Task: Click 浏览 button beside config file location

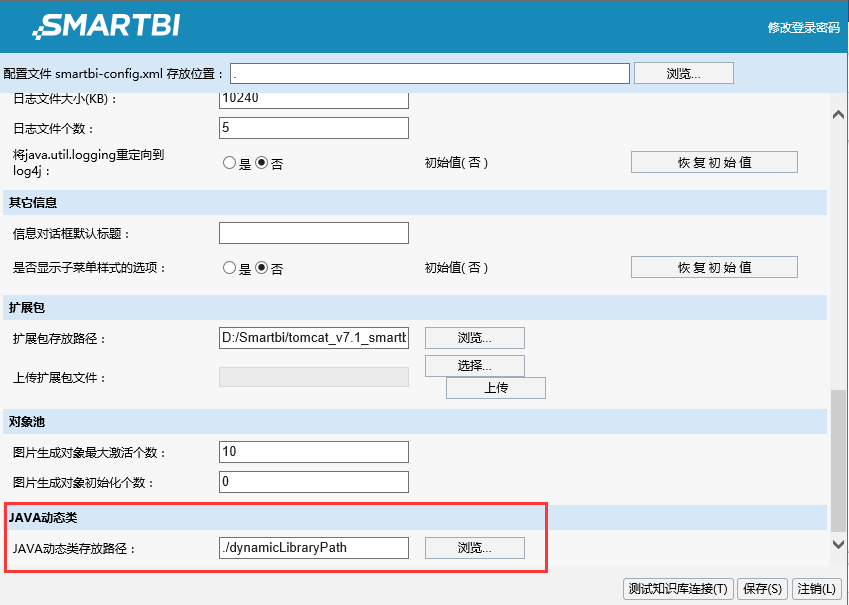Action: click(684, 74)
